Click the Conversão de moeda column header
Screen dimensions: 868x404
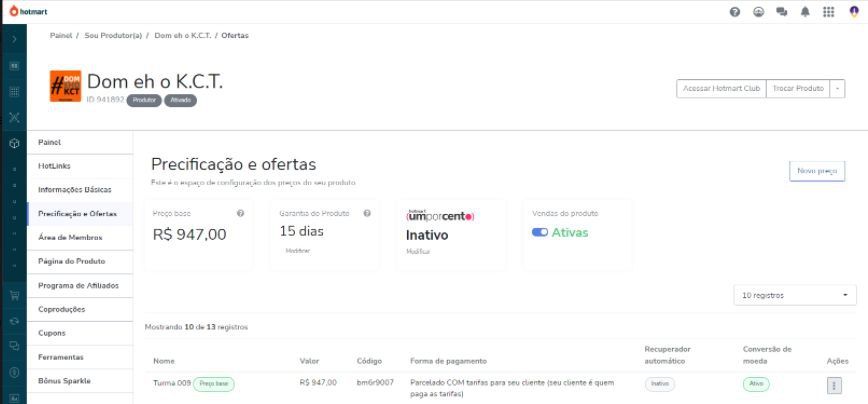click(x=767, y=355)
